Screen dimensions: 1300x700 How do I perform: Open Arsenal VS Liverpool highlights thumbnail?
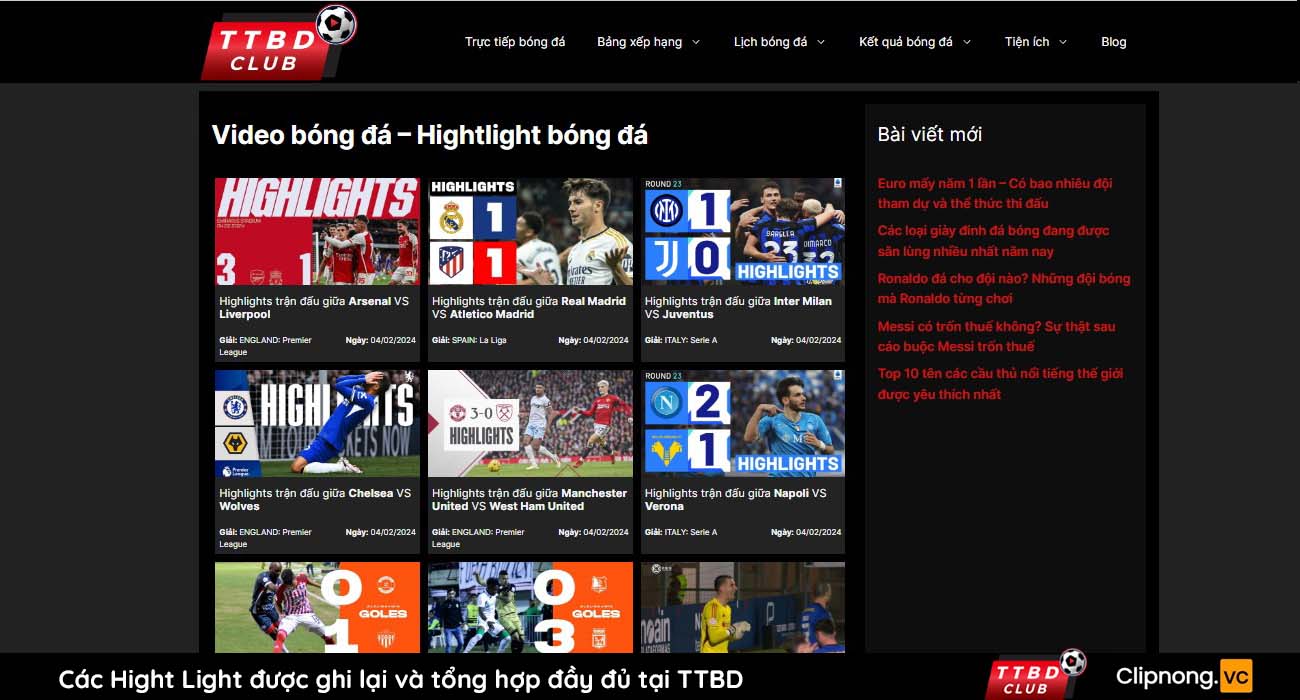[317, 231]
